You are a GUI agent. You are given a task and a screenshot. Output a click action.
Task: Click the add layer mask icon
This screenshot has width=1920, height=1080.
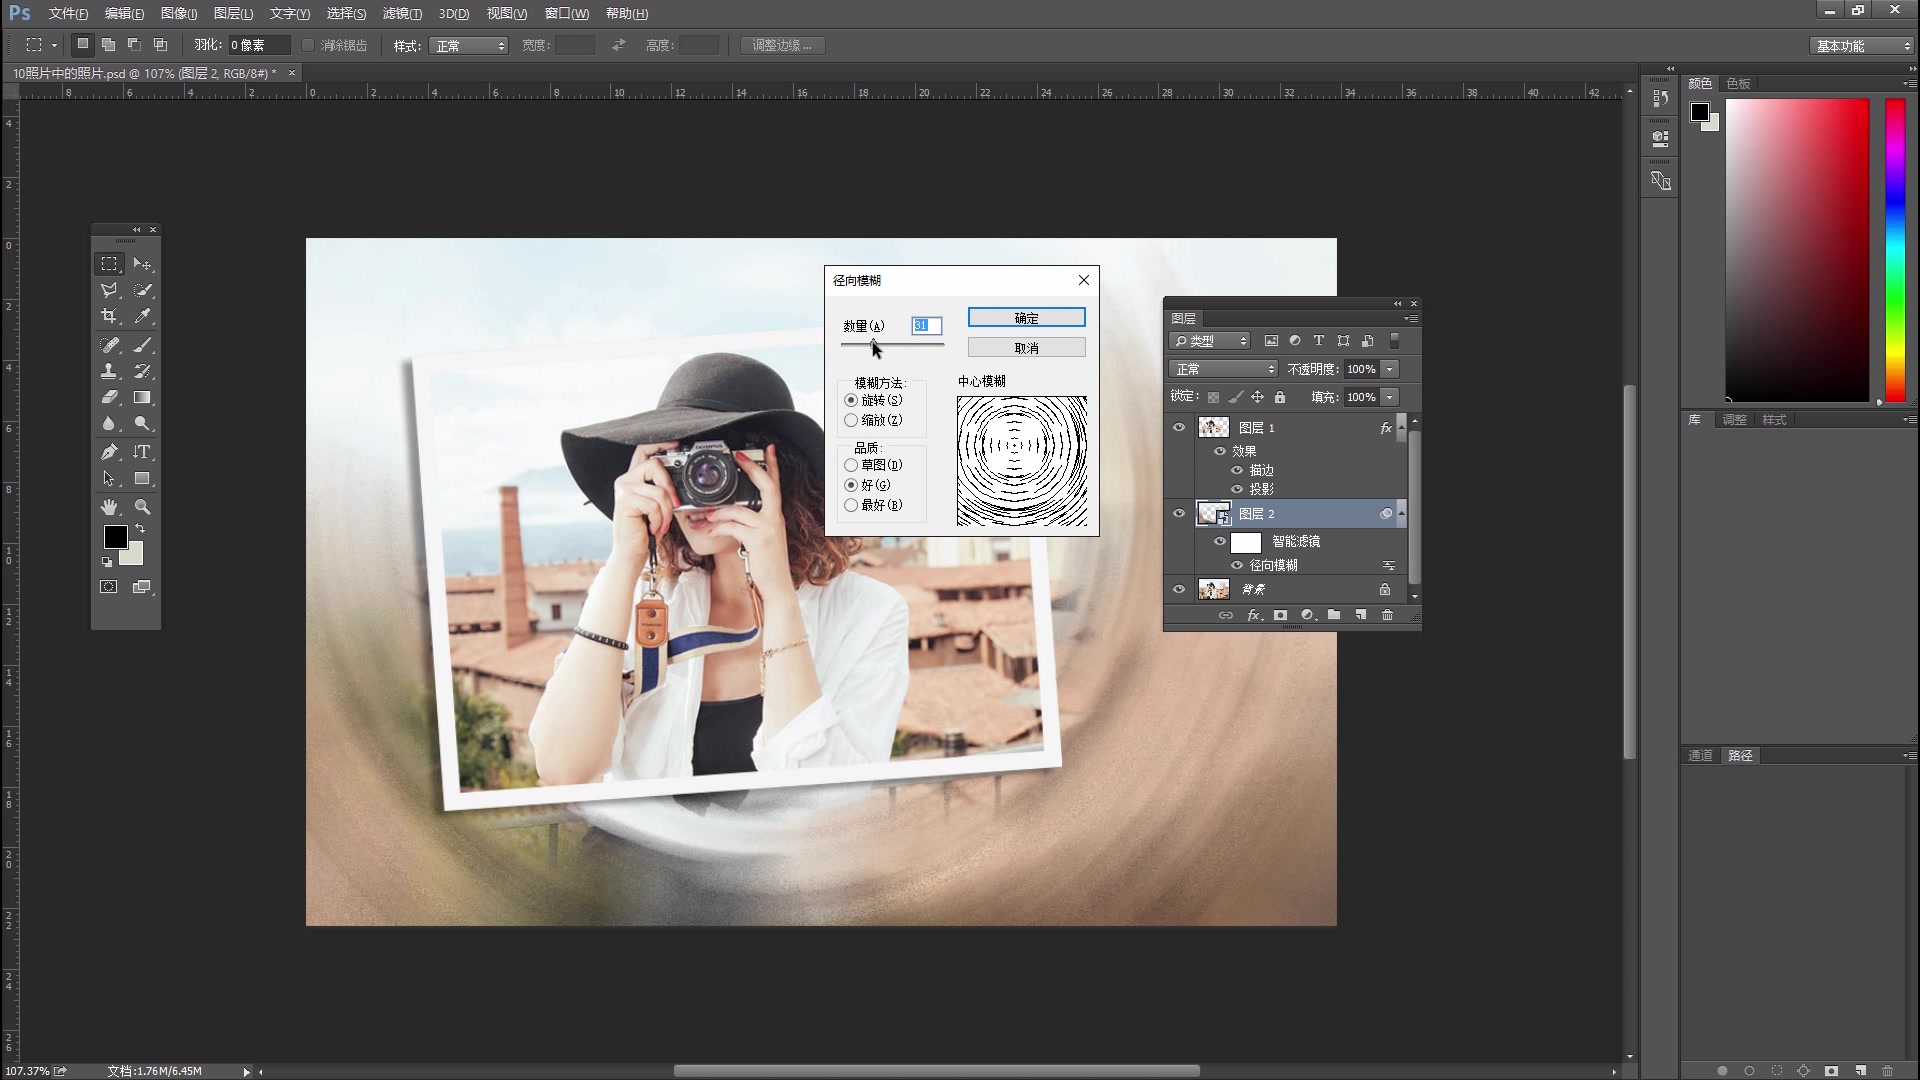point(1280,615)
